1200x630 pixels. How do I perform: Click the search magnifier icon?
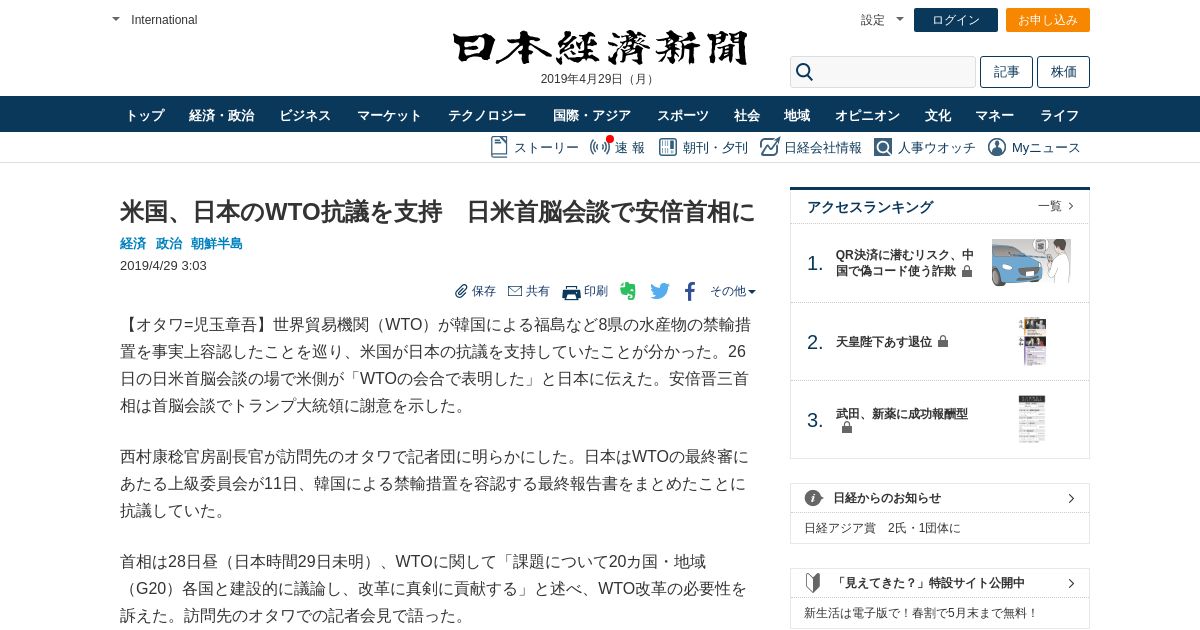[x=804, y=72]
